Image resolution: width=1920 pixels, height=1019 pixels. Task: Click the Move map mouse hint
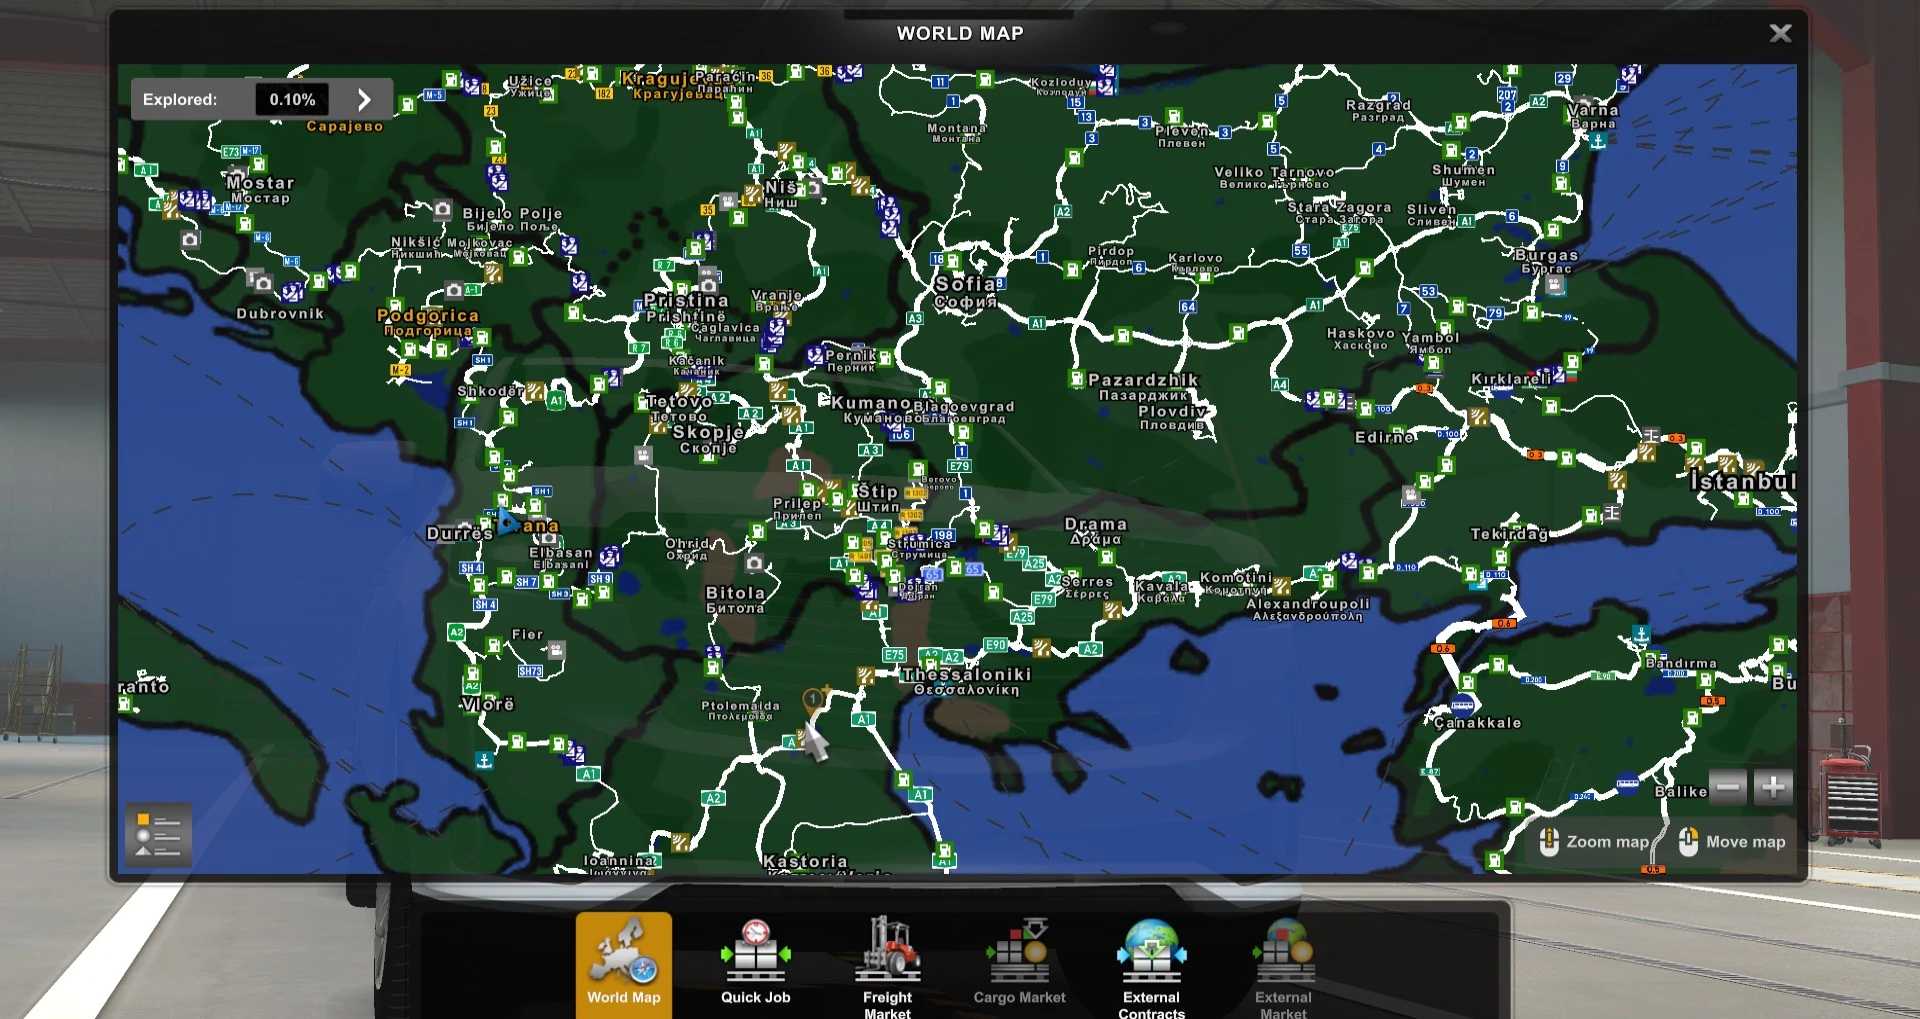tap(1734, 842)
